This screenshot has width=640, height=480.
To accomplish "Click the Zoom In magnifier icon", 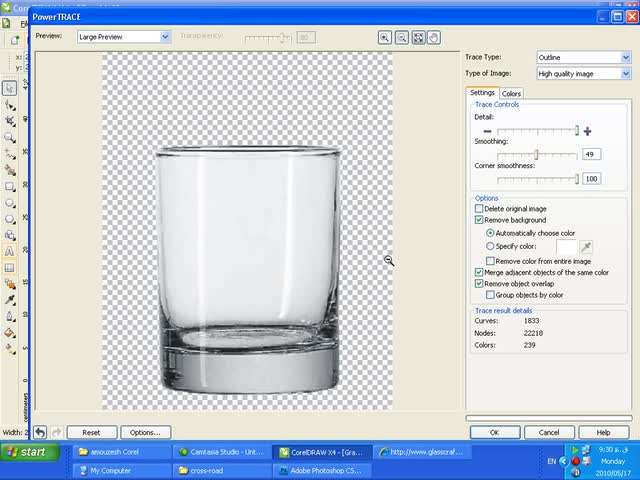I will [x=384, y=38].
